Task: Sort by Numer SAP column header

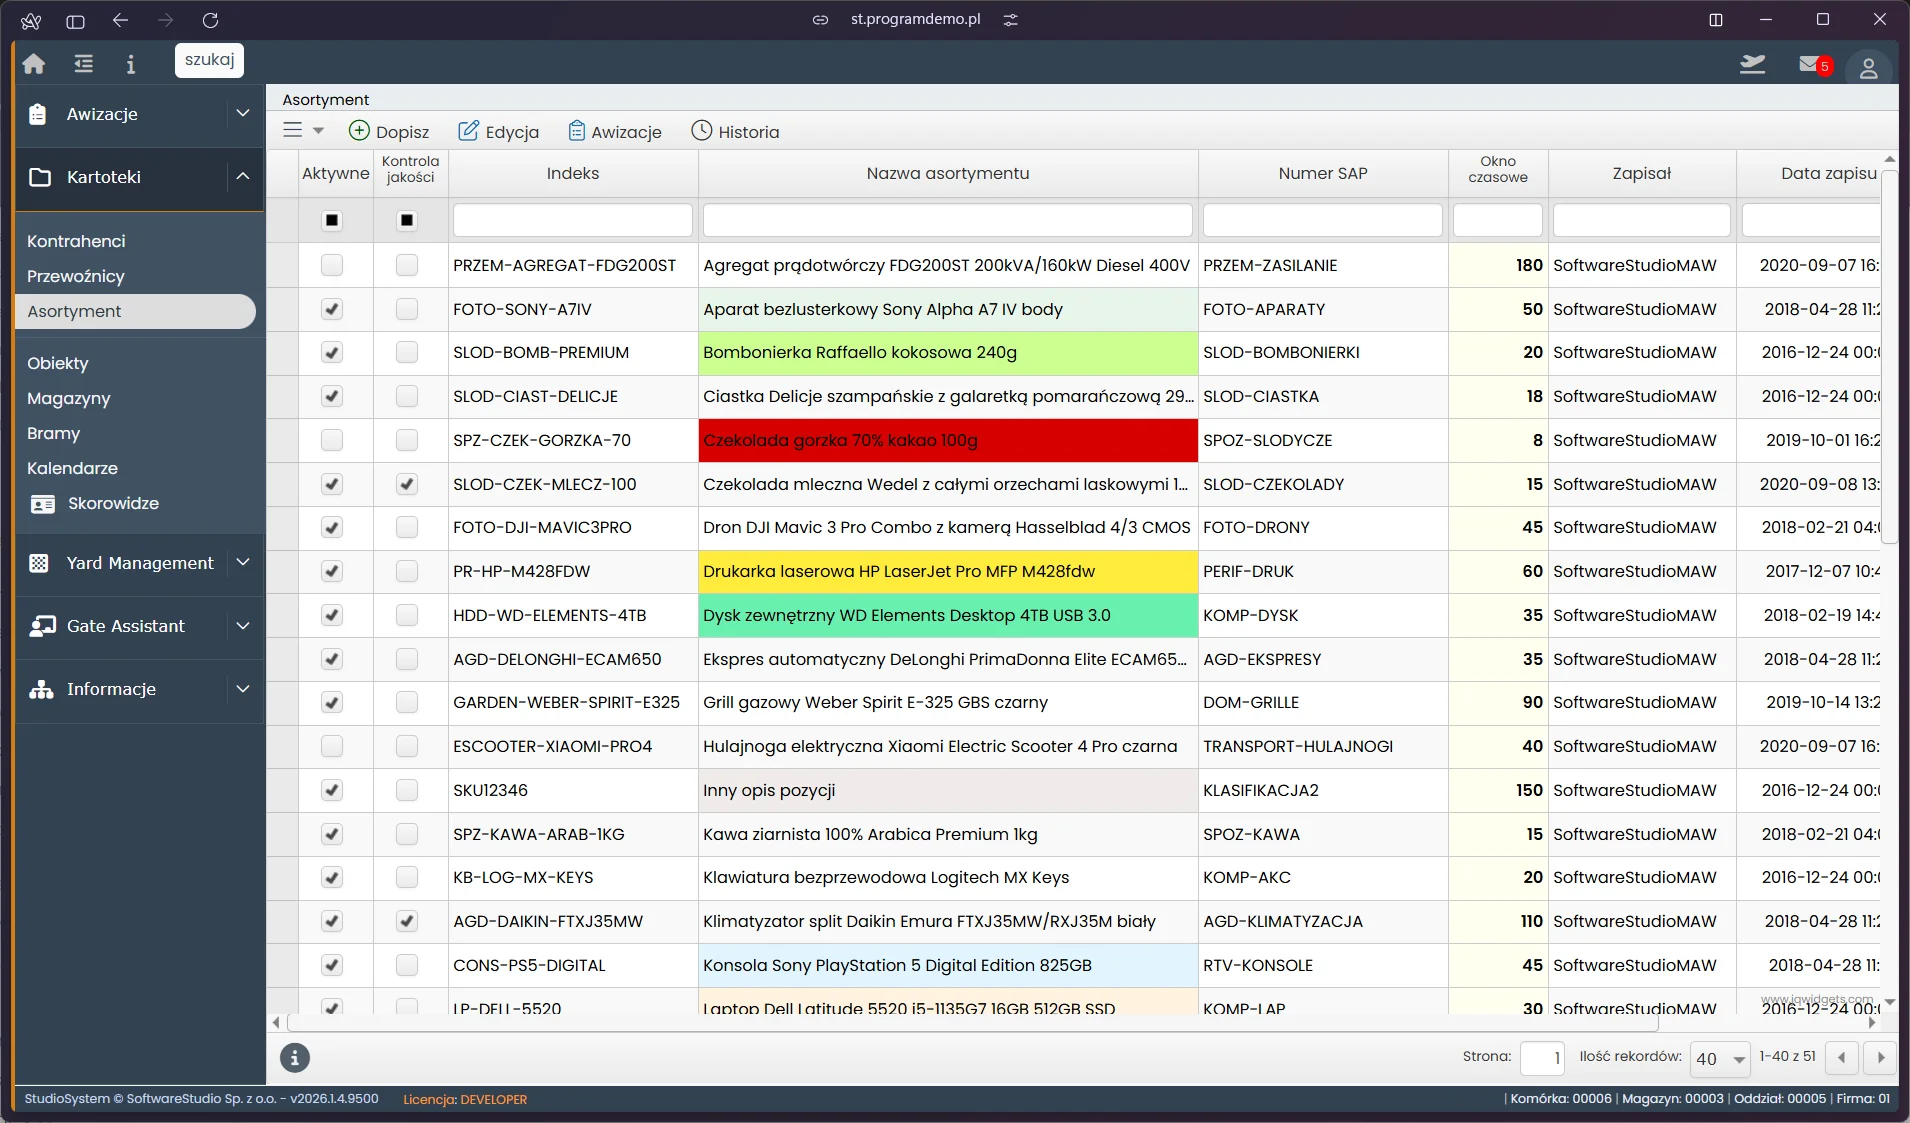Action: tap(1323, 173)
